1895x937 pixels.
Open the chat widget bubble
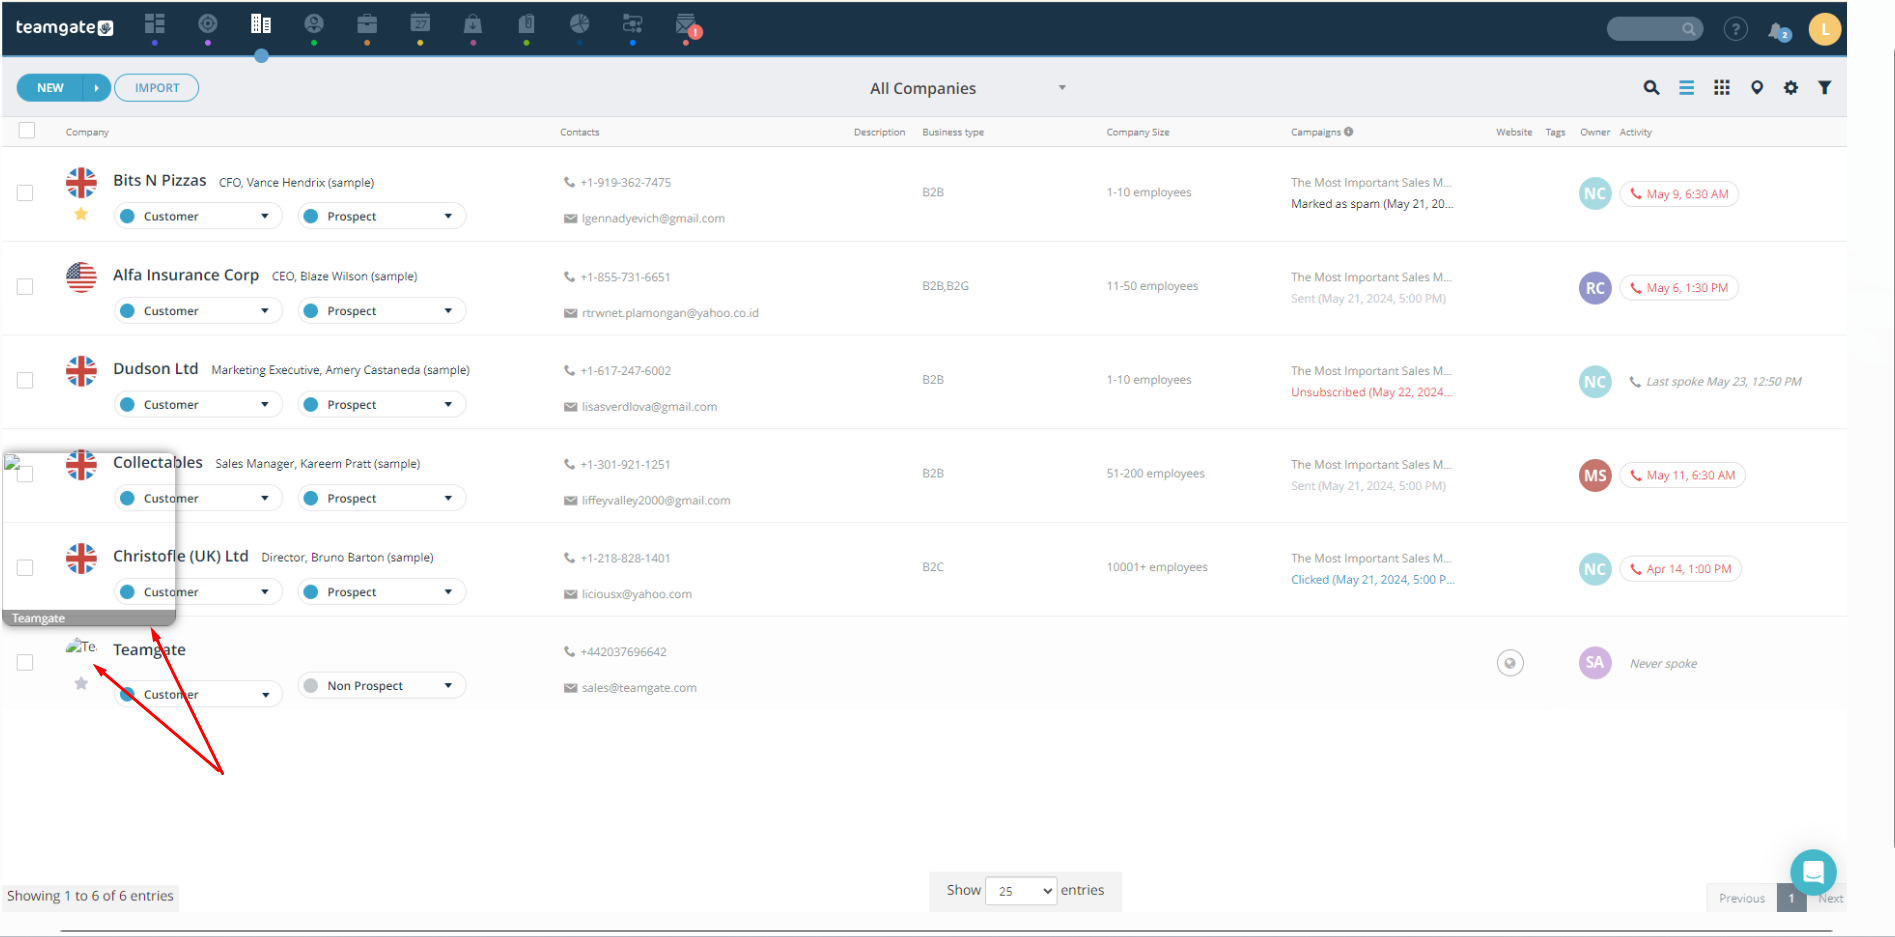pos(1813,872)
